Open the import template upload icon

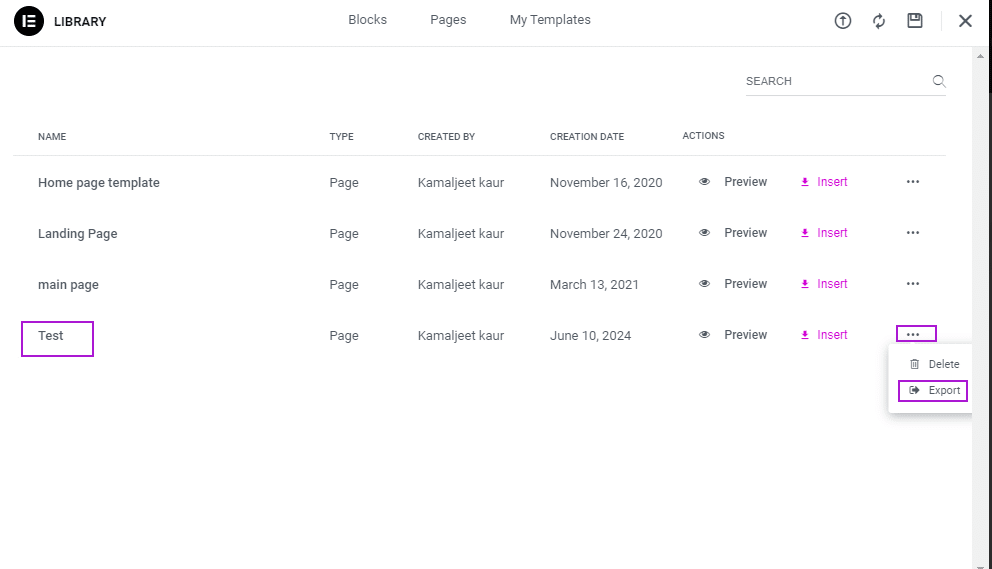(x=843, y=21)
